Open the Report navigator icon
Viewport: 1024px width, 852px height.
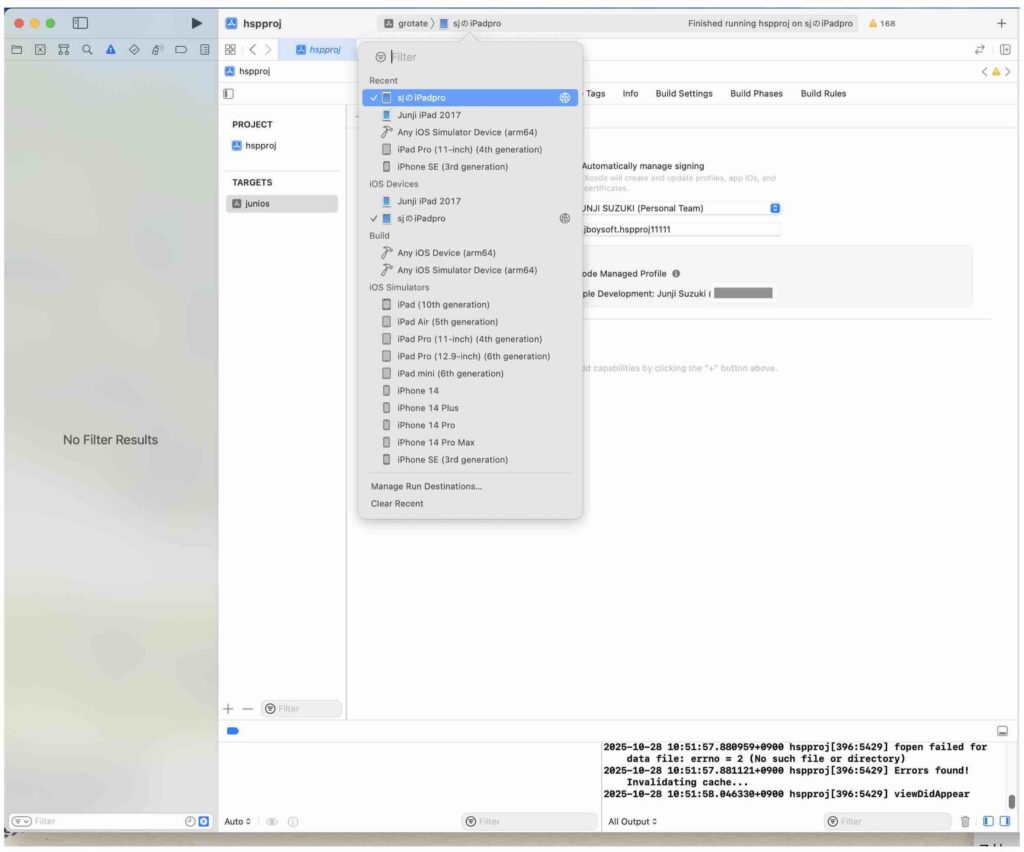[205, 49]
